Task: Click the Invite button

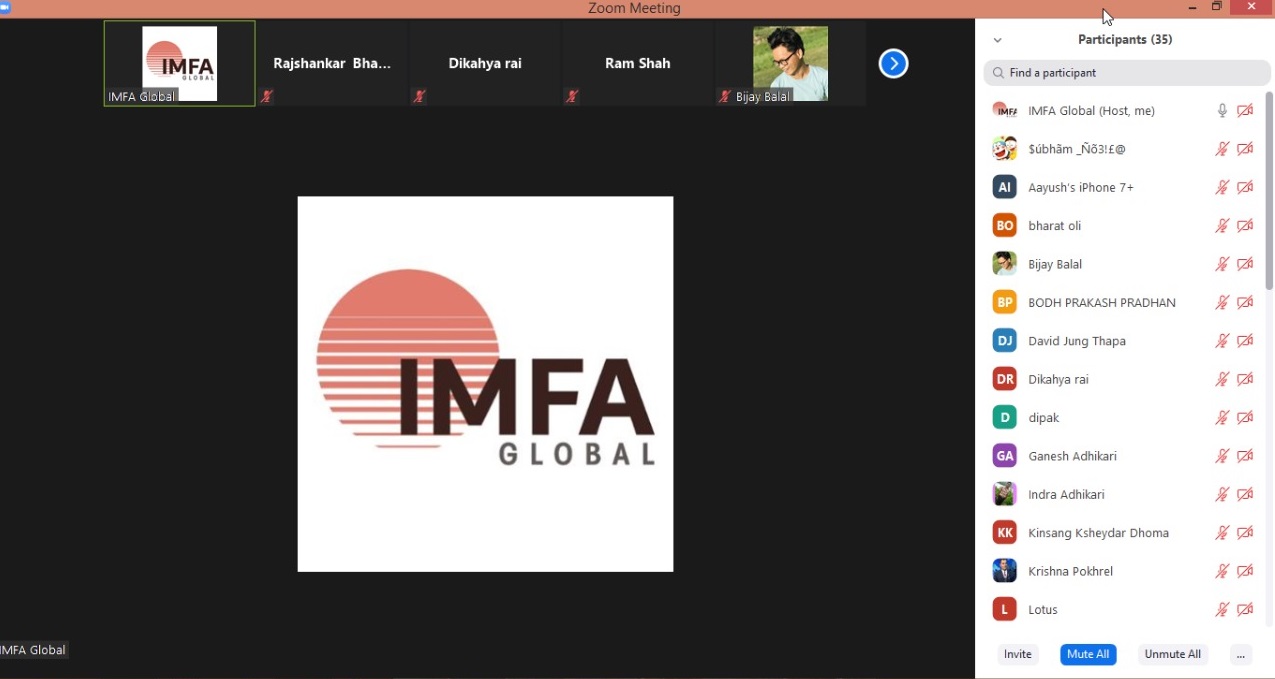Action: 1018,655
